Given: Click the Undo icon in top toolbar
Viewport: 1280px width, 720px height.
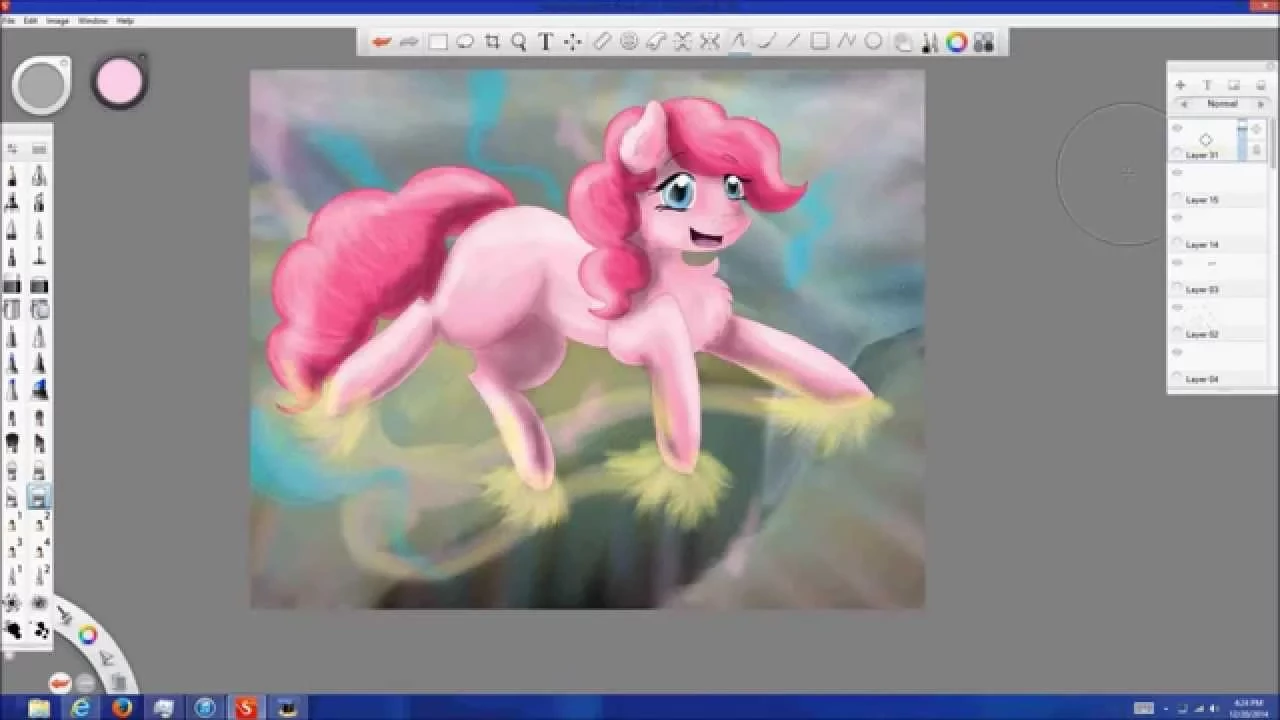Looking at the screenshot, I should (381, 42).
